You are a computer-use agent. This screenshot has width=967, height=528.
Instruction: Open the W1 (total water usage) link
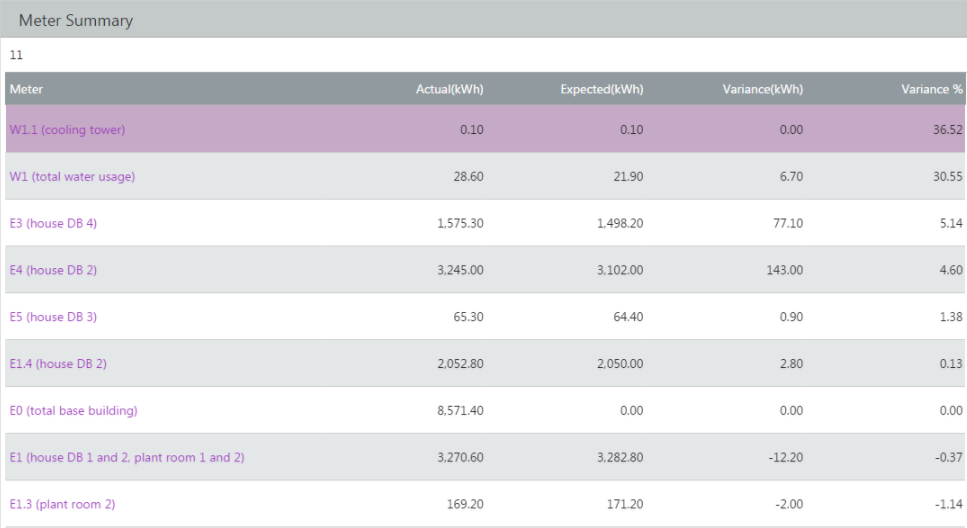[72, 176]
